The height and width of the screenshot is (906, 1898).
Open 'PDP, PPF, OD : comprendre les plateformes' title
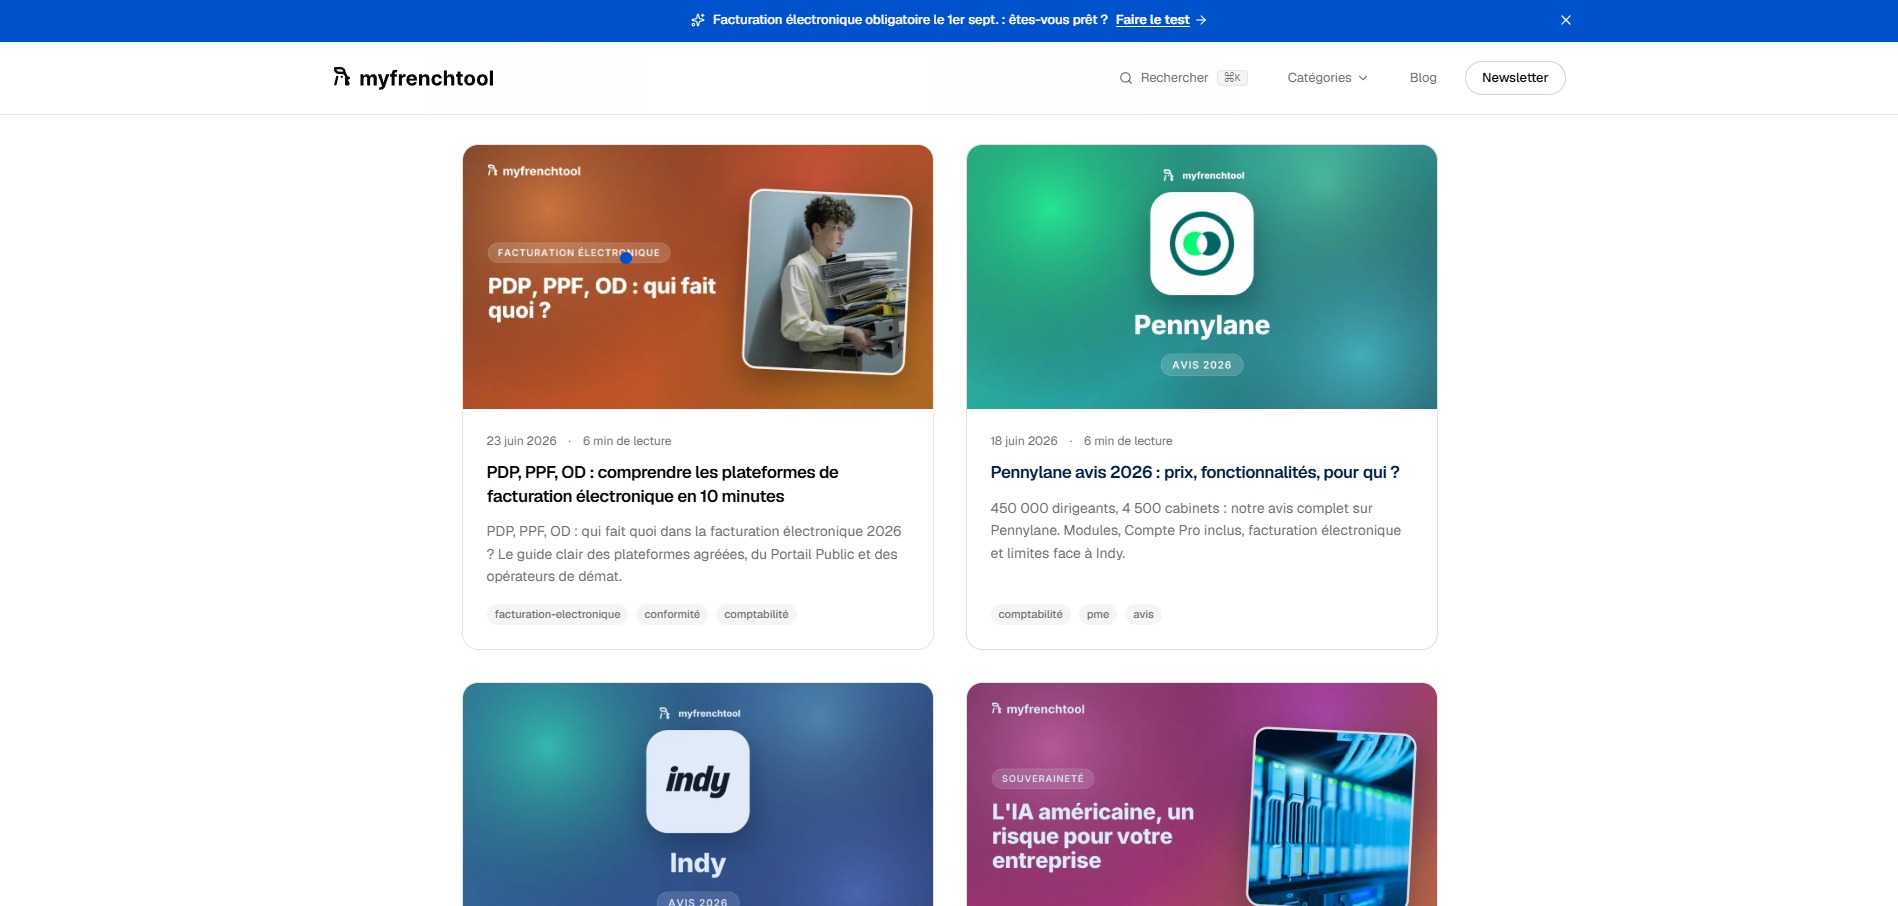(662, 484)
